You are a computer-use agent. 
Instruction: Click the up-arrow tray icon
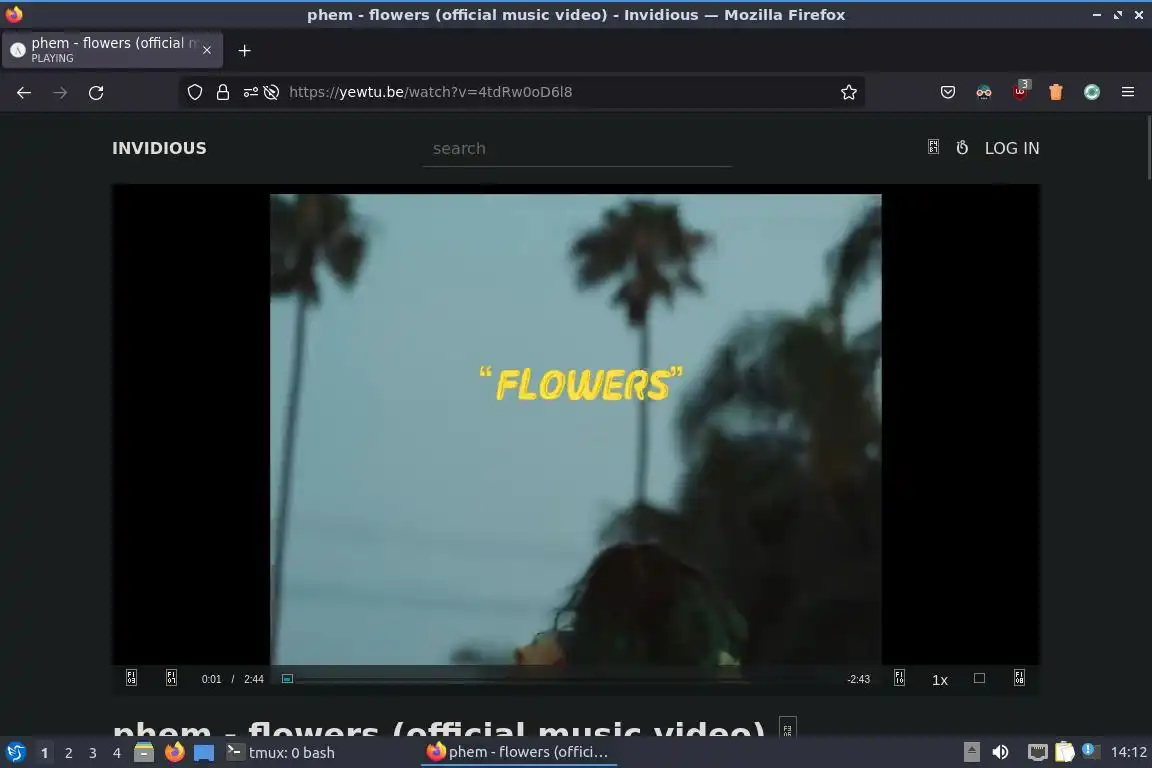(971, 752)
